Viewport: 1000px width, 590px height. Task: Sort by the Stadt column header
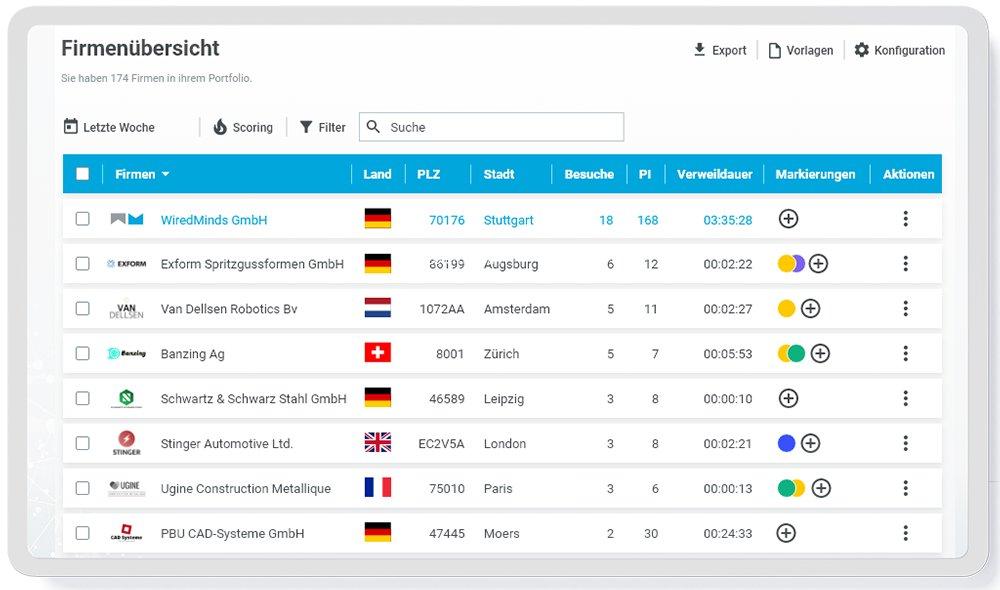tap(499, 174)
